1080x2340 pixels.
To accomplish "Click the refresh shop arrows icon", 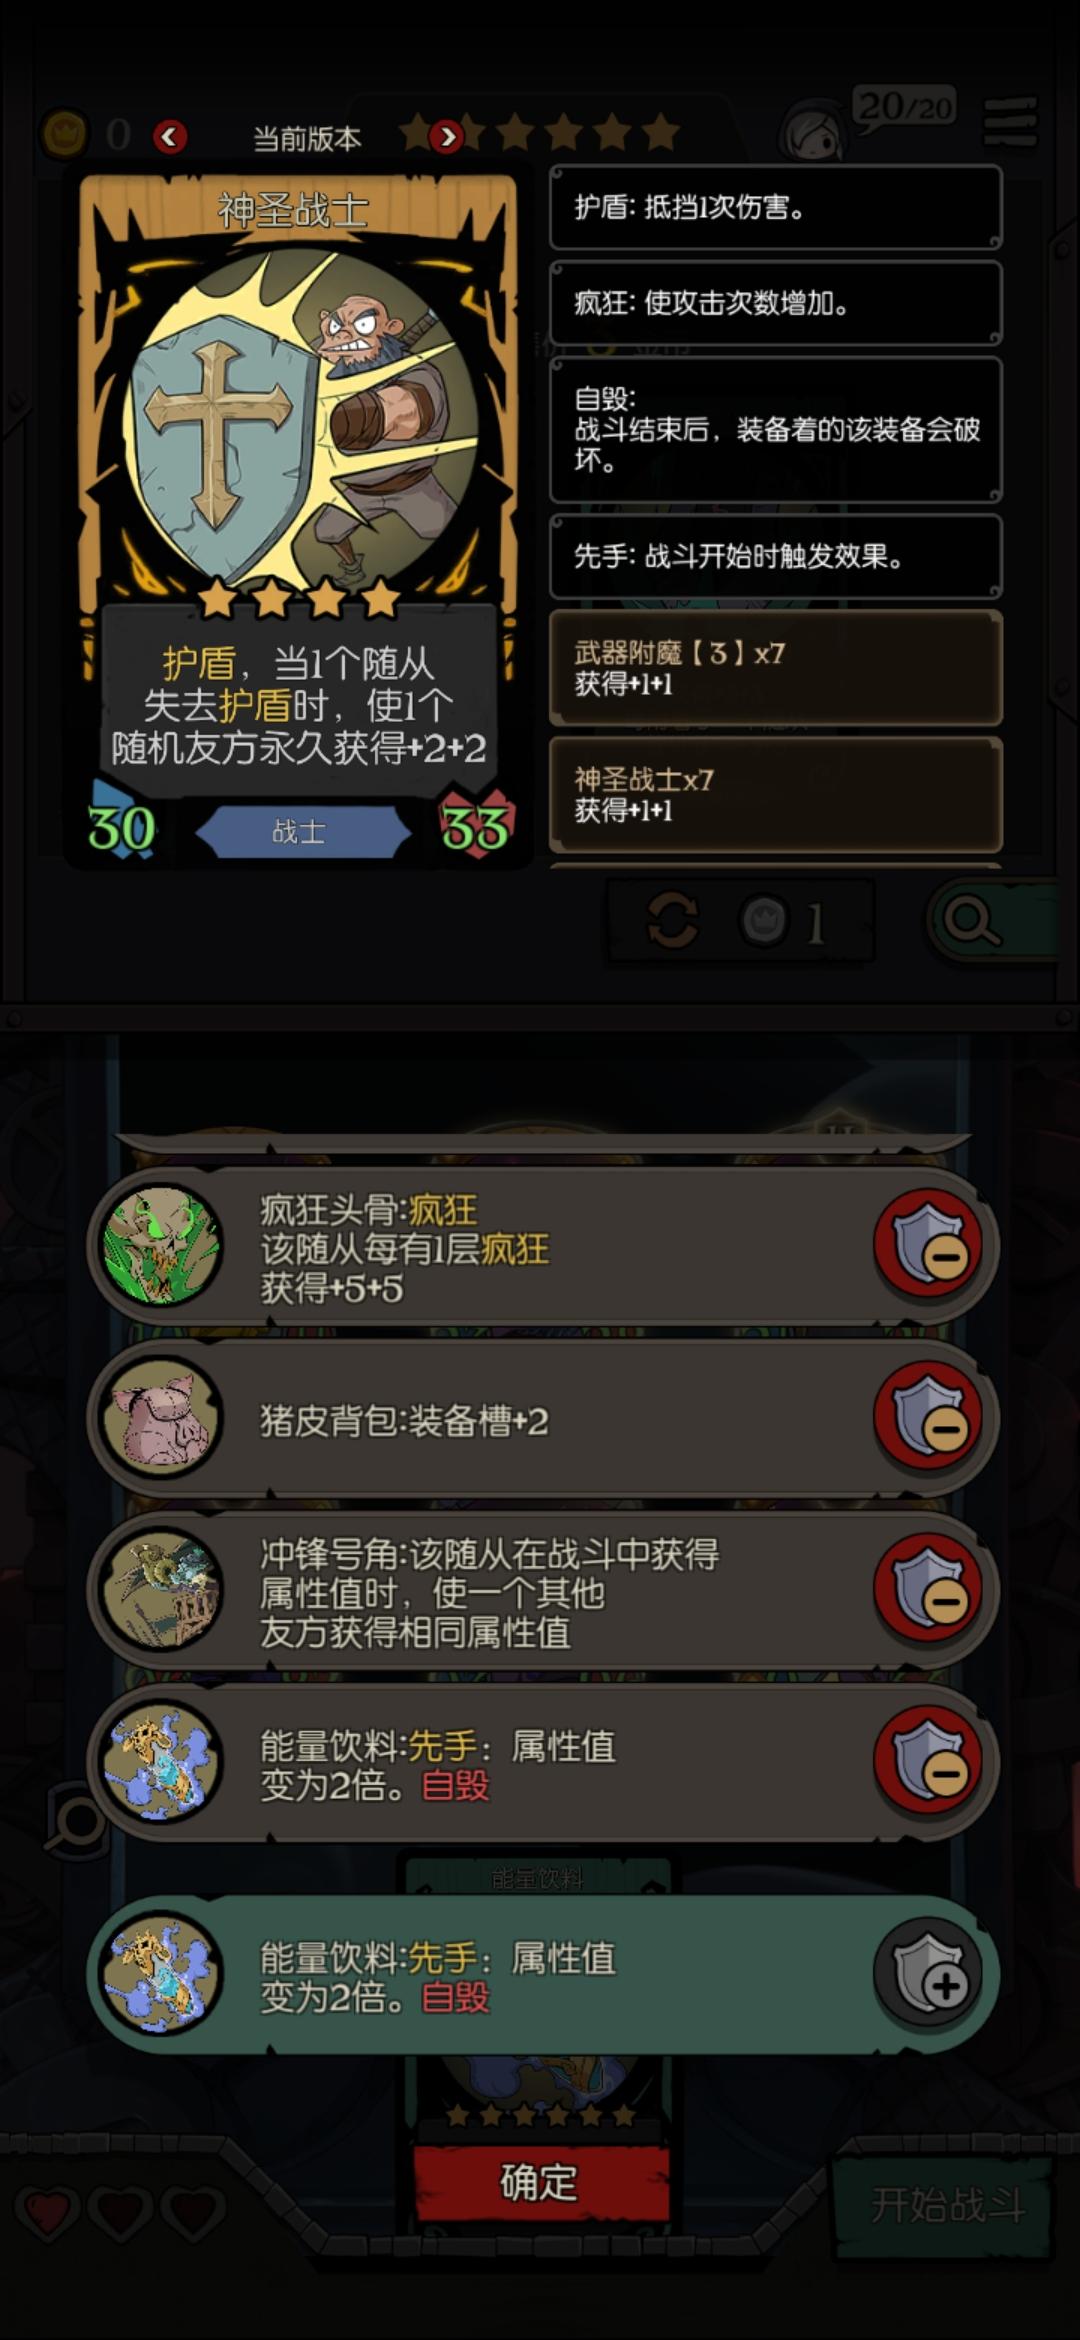I will pyautogui.click(x=673, y=919).
